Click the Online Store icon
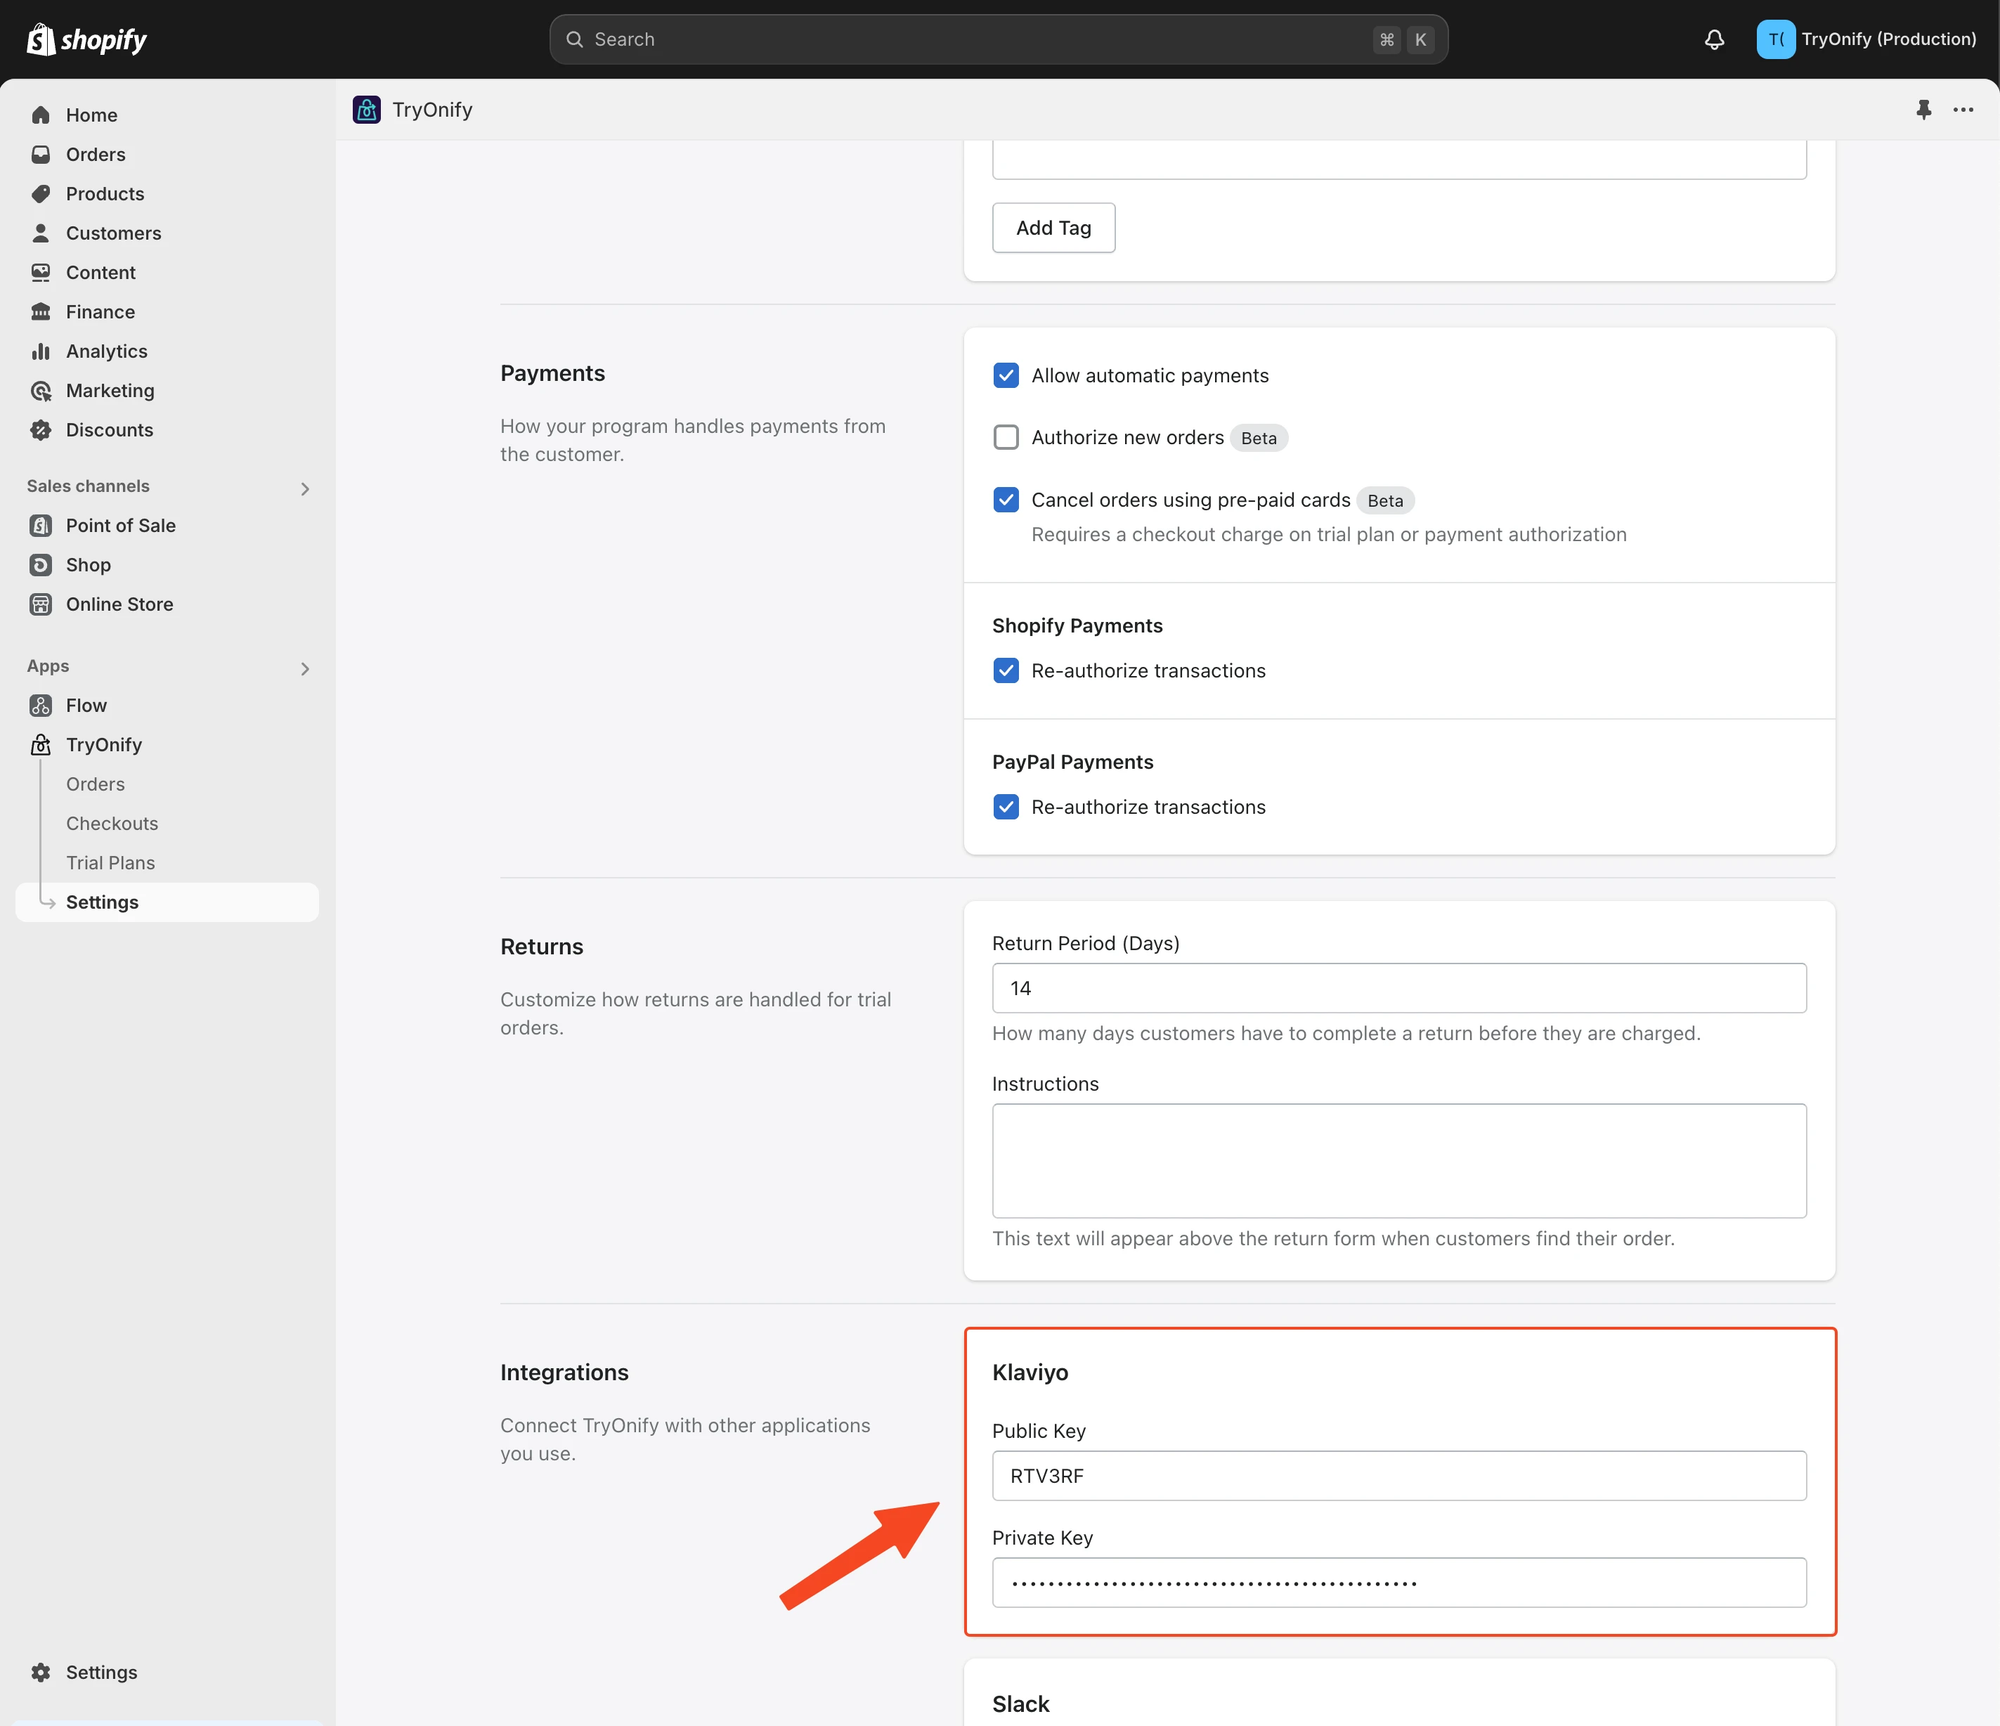 click(41, 604)
